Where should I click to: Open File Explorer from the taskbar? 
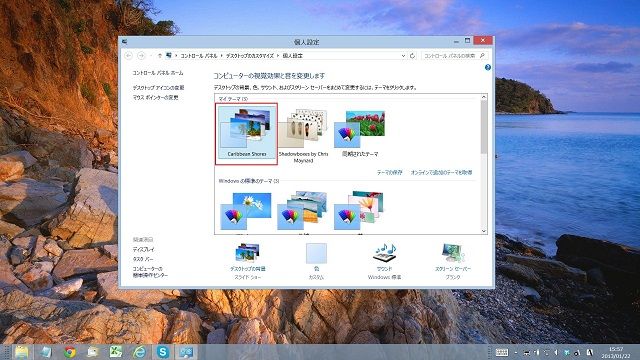(22, 352)
